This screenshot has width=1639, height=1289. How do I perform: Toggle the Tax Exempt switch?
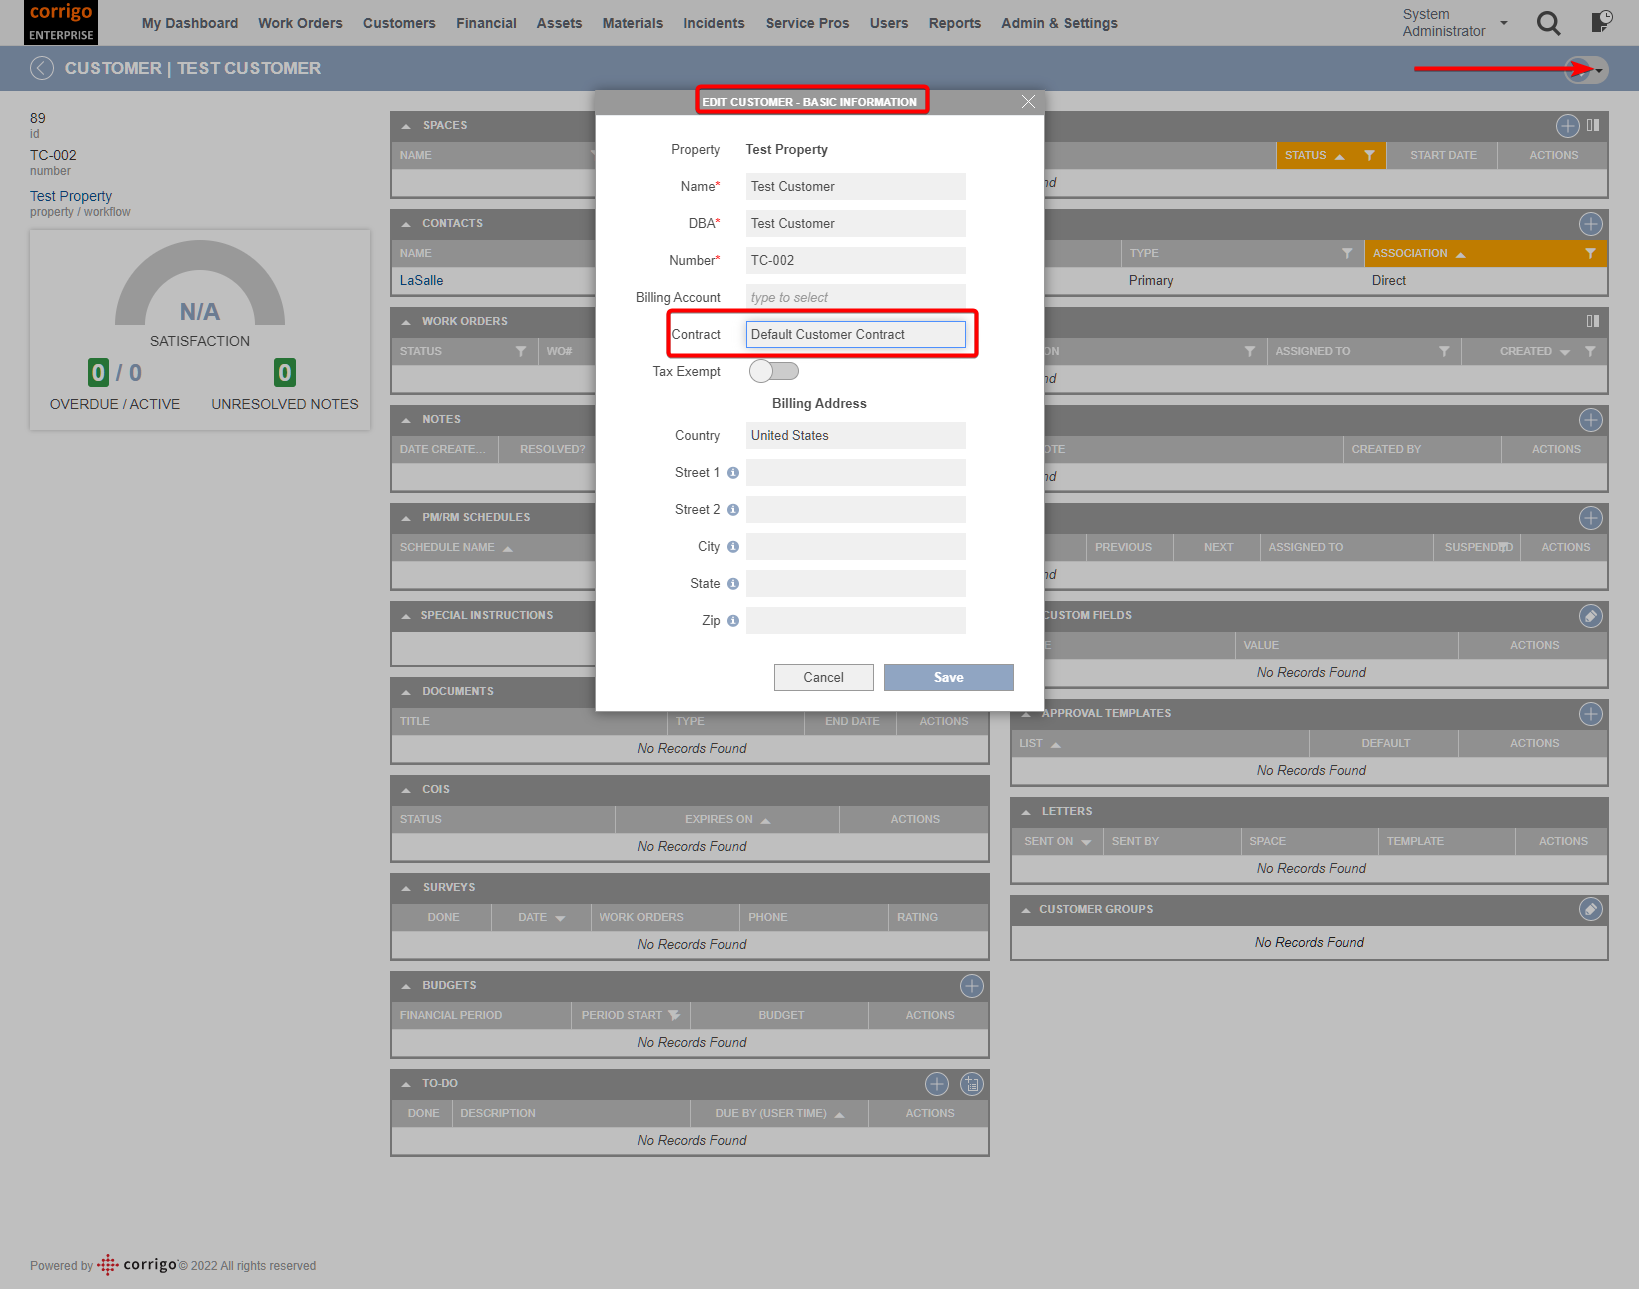[x=774, y=372]
